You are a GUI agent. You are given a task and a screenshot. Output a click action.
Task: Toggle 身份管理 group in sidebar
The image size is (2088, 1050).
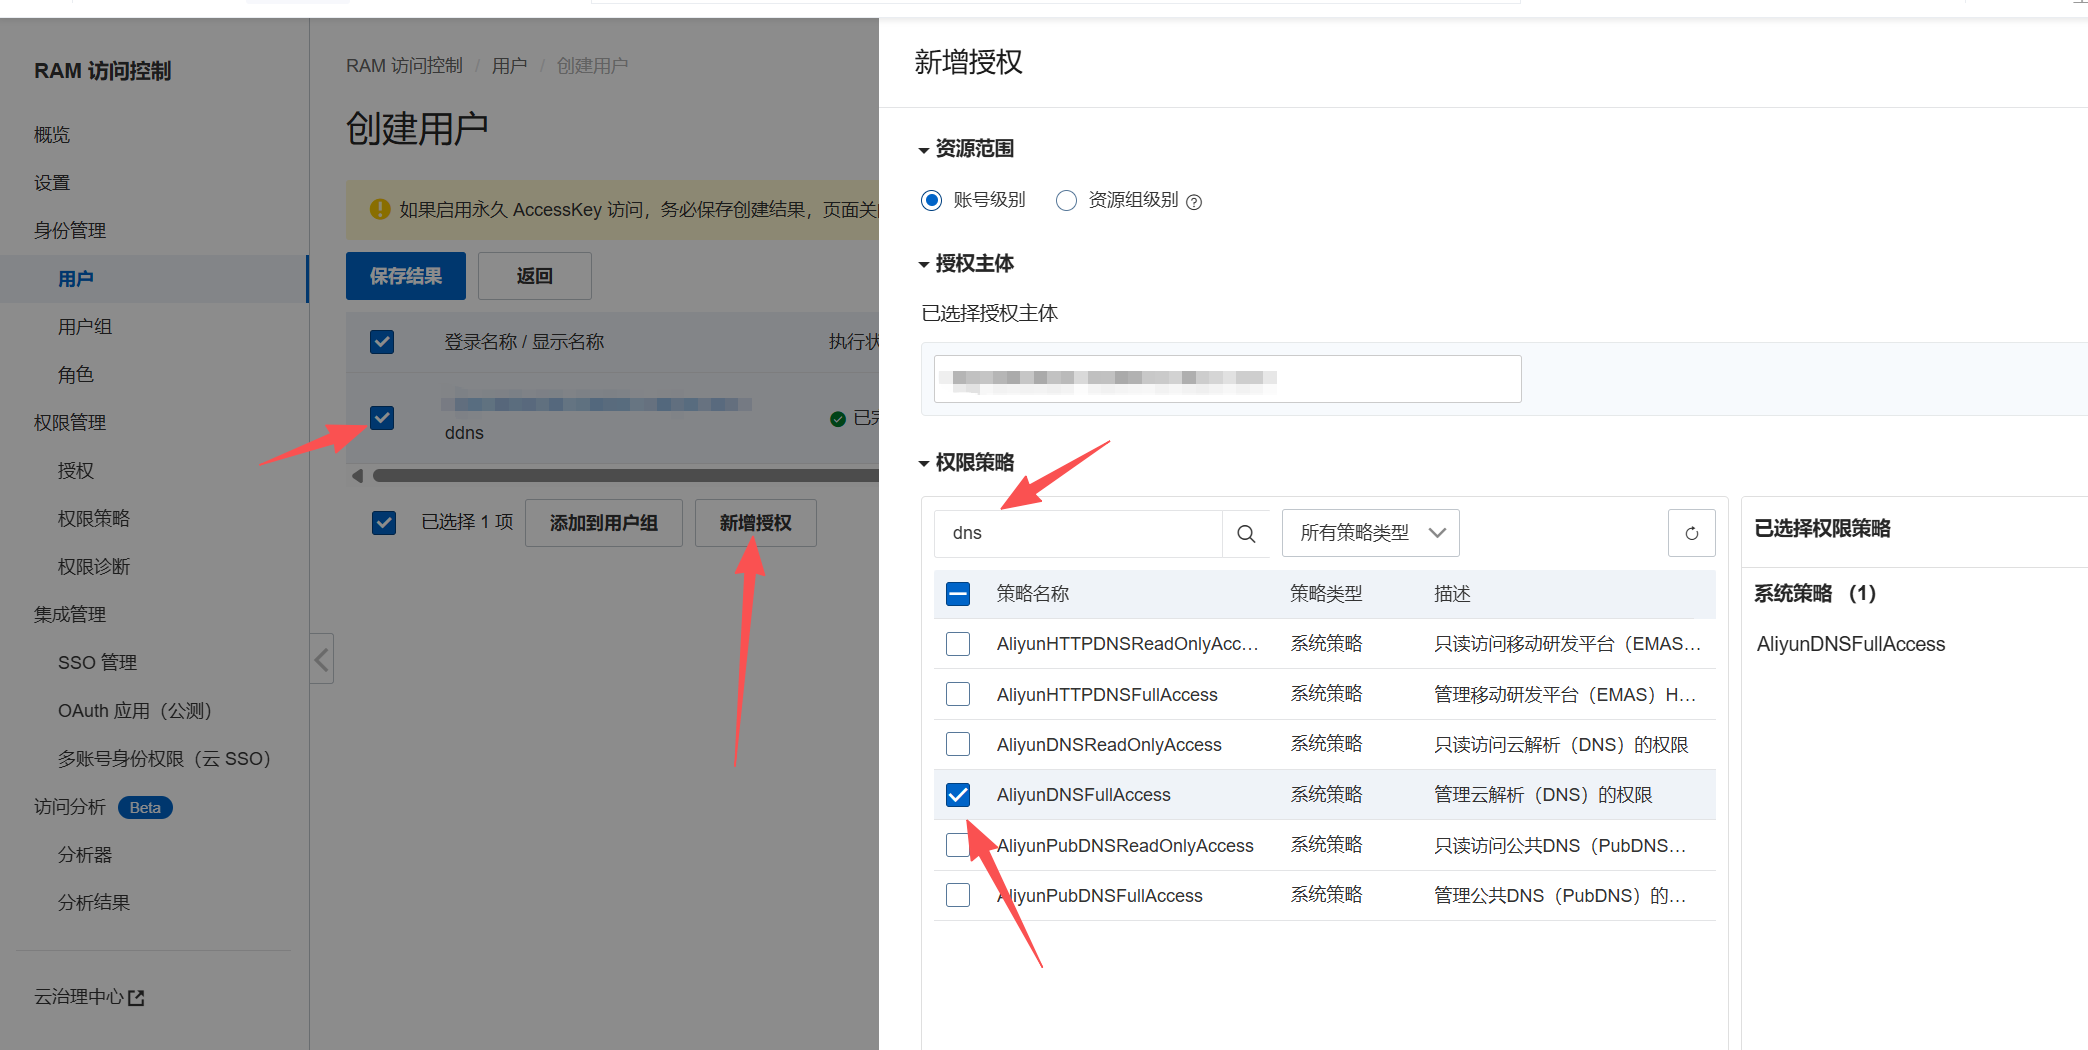click(70, 231)
